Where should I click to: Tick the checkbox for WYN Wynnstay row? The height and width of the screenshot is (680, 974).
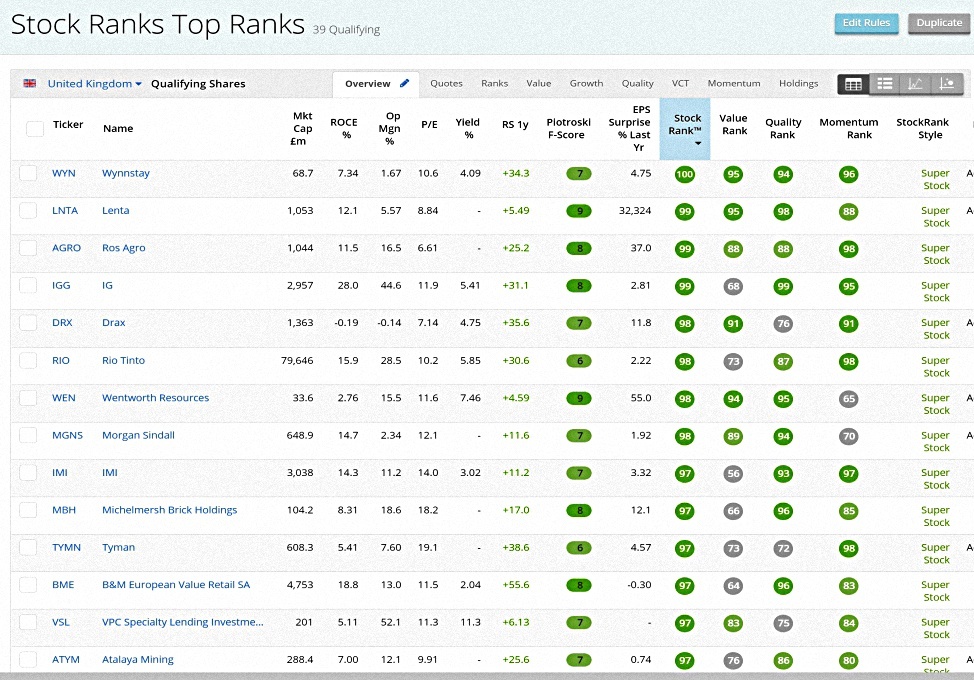28,173
